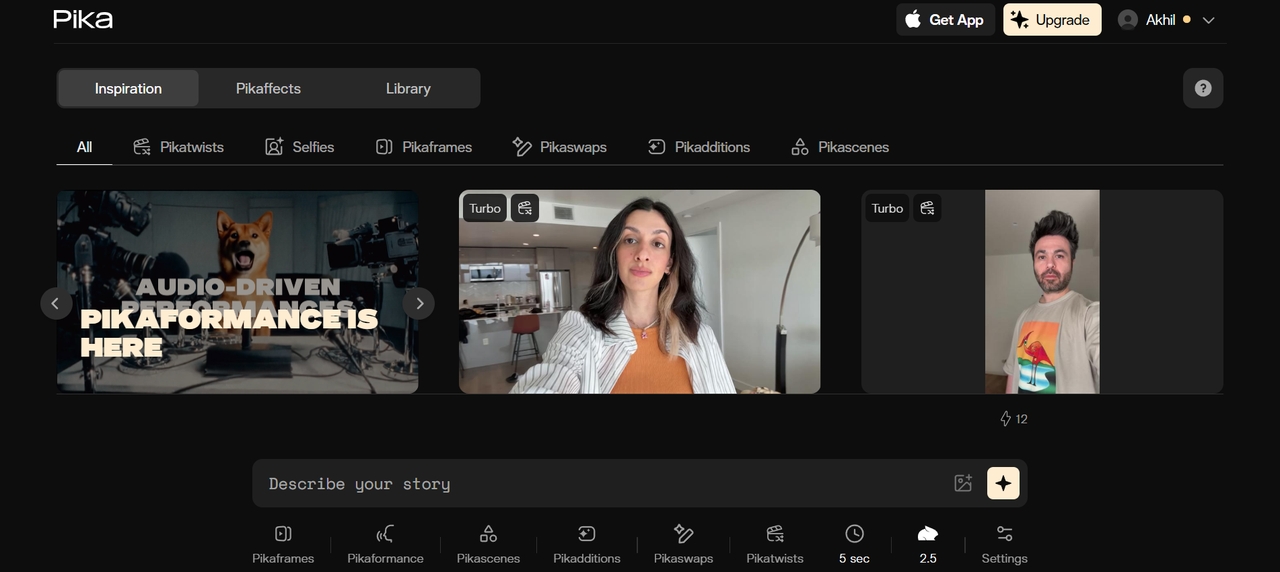This screenshot has width=1280, height=572.
Task: Filter by Pikascenes category
Action: (839, 147)
